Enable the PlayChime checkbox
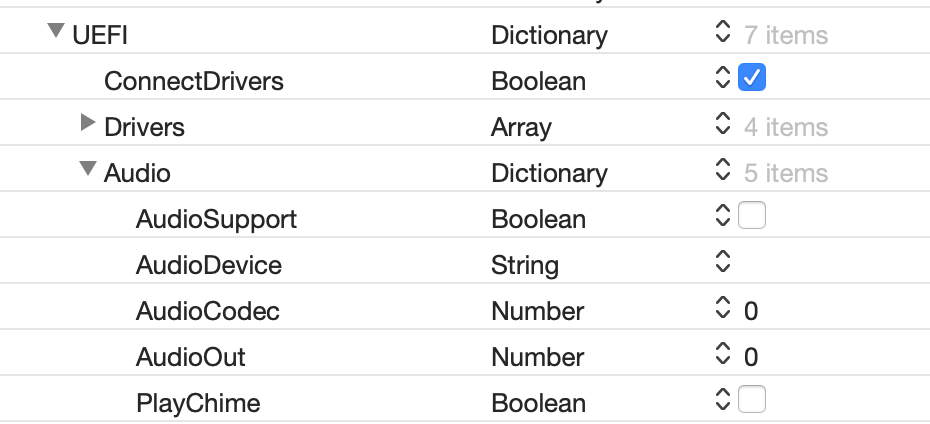The height and width of the screenshot is (424, 930). (752, 401)
